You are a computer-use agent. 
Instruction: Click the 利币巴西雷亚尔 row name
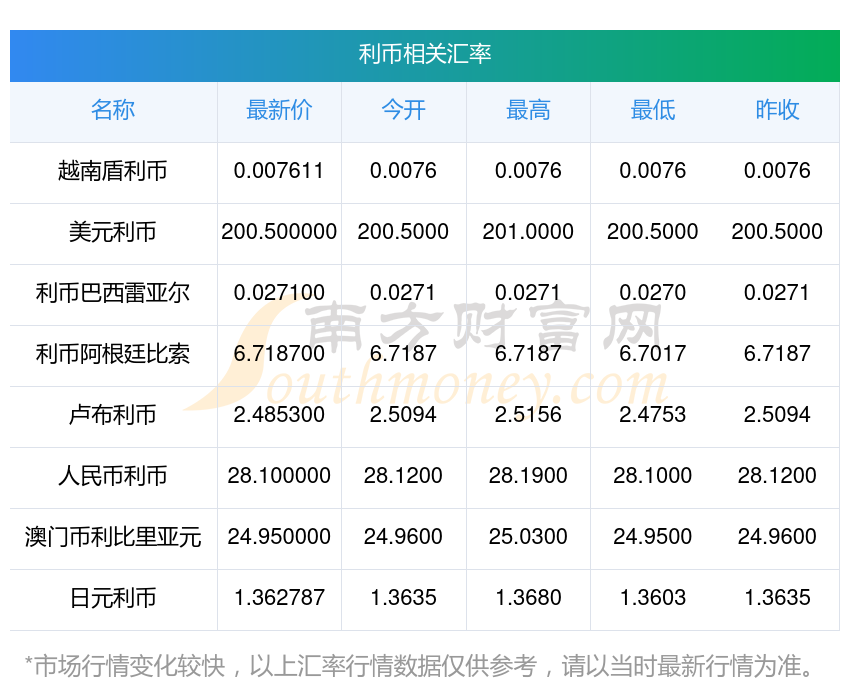[113, 293]
